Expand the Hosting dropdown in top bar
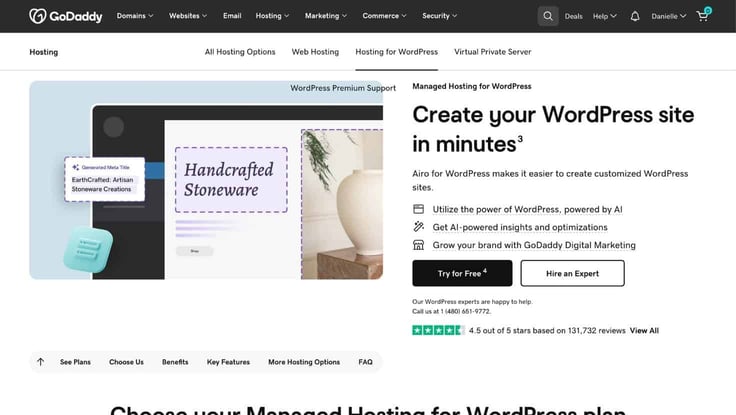The height and width of the screenshot is (415, 736). tap(272, 16)
